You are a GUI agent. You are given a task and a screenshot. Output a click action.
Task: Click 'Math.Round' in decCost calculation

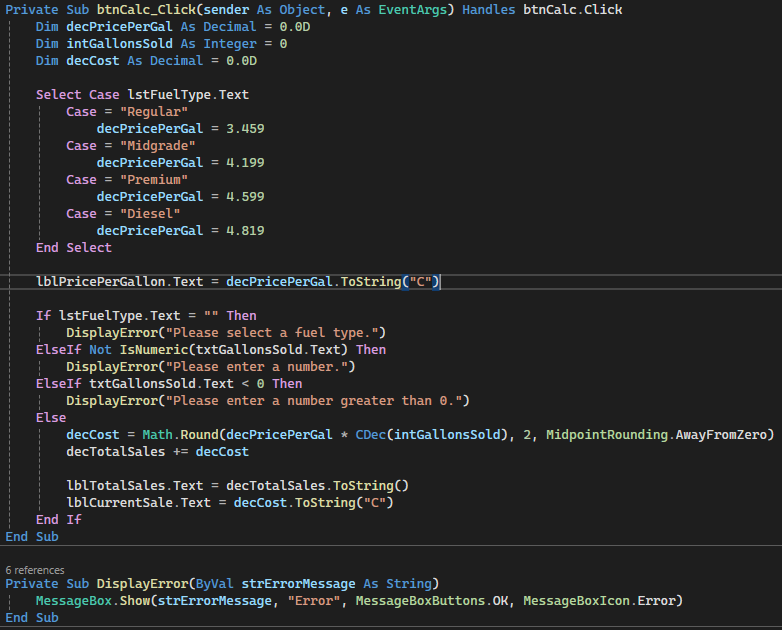[181, 434]
